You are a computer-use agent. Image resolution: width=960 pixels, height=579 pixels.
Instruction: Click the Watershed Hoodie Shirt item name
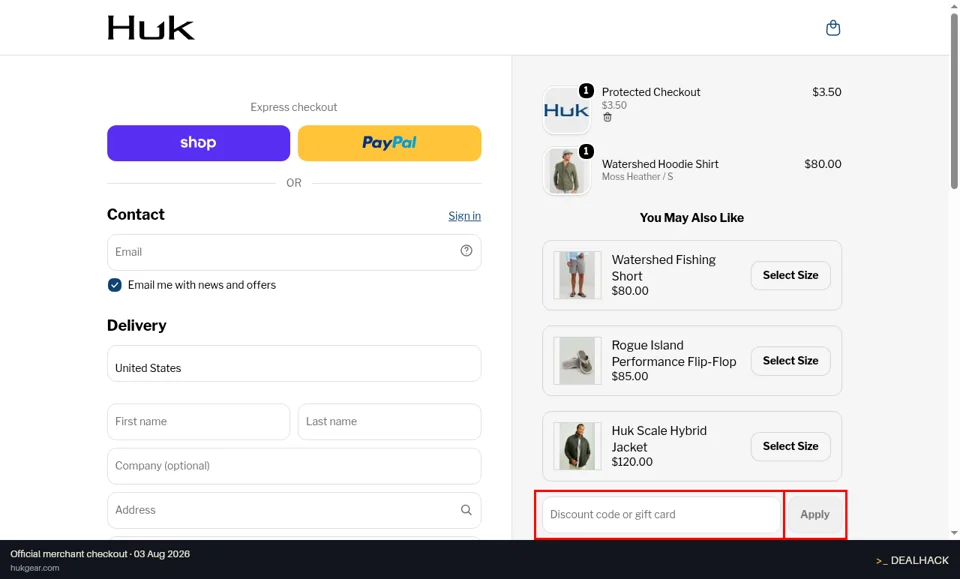click(660, 164)
